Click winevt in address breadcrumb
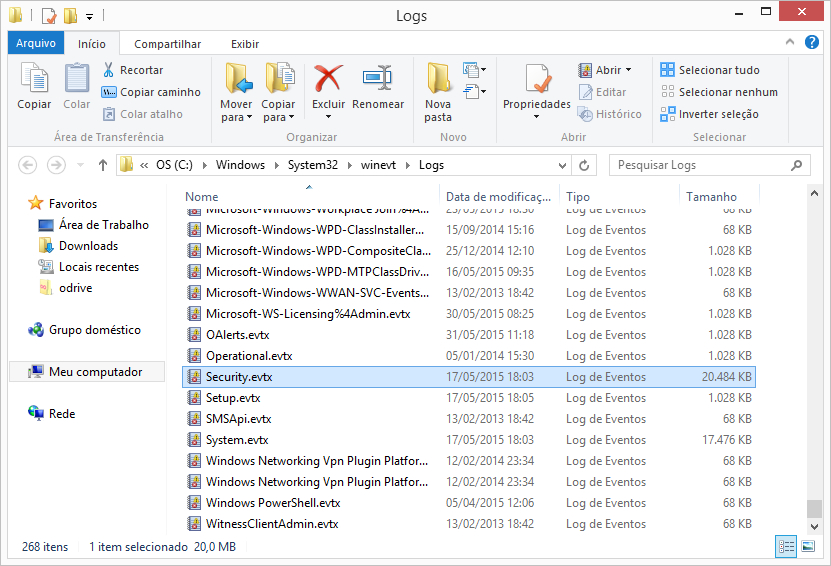 [x=378, y=165]
